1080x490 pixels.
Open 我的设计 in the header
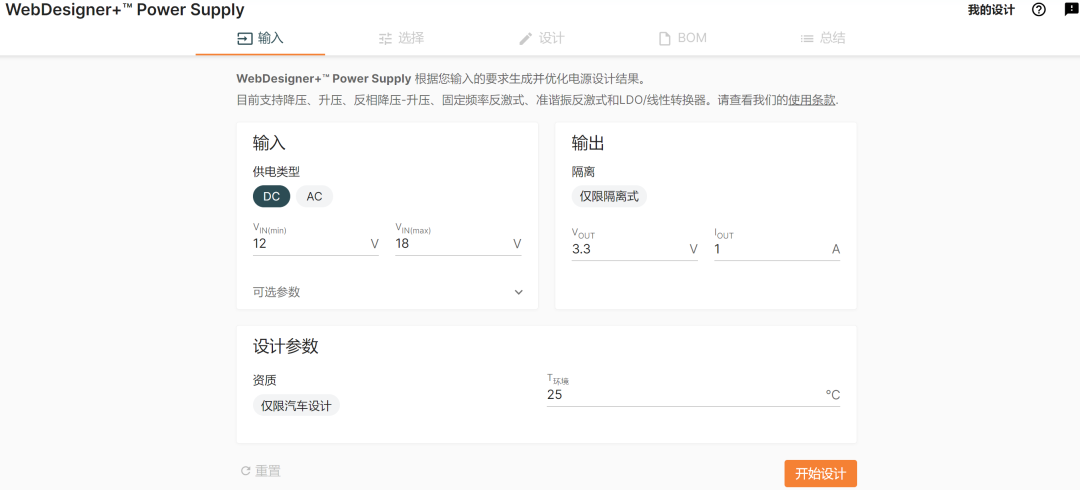click(x=991, y=10)
